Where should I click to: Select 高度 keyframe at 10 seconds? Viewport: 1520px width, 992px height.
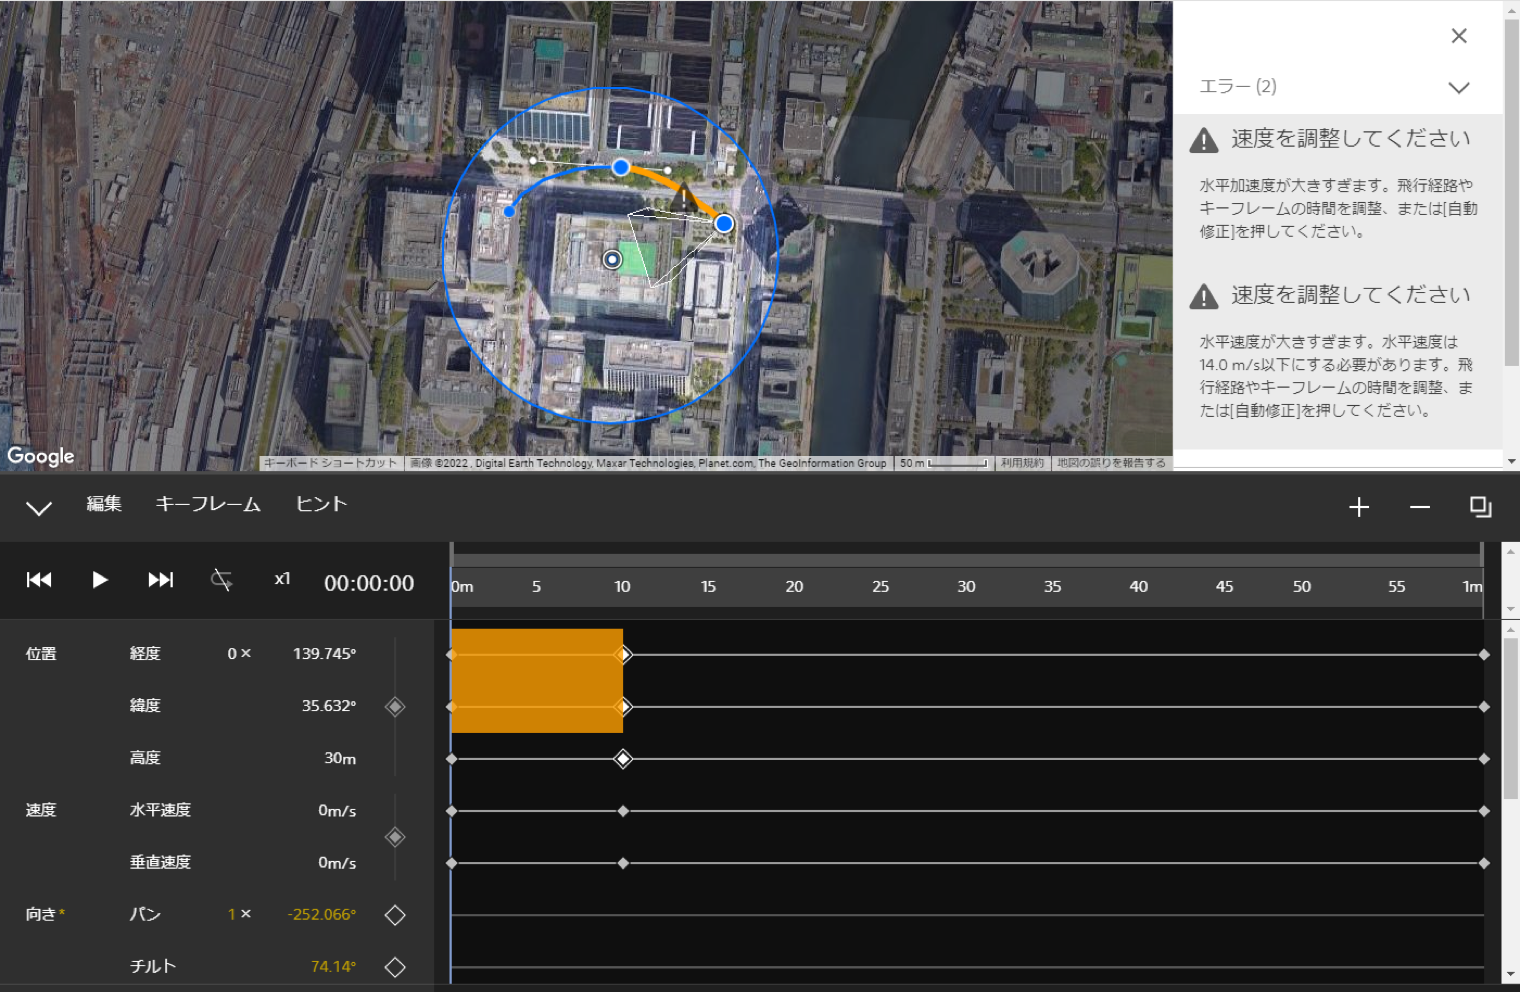tap(623, 759)
